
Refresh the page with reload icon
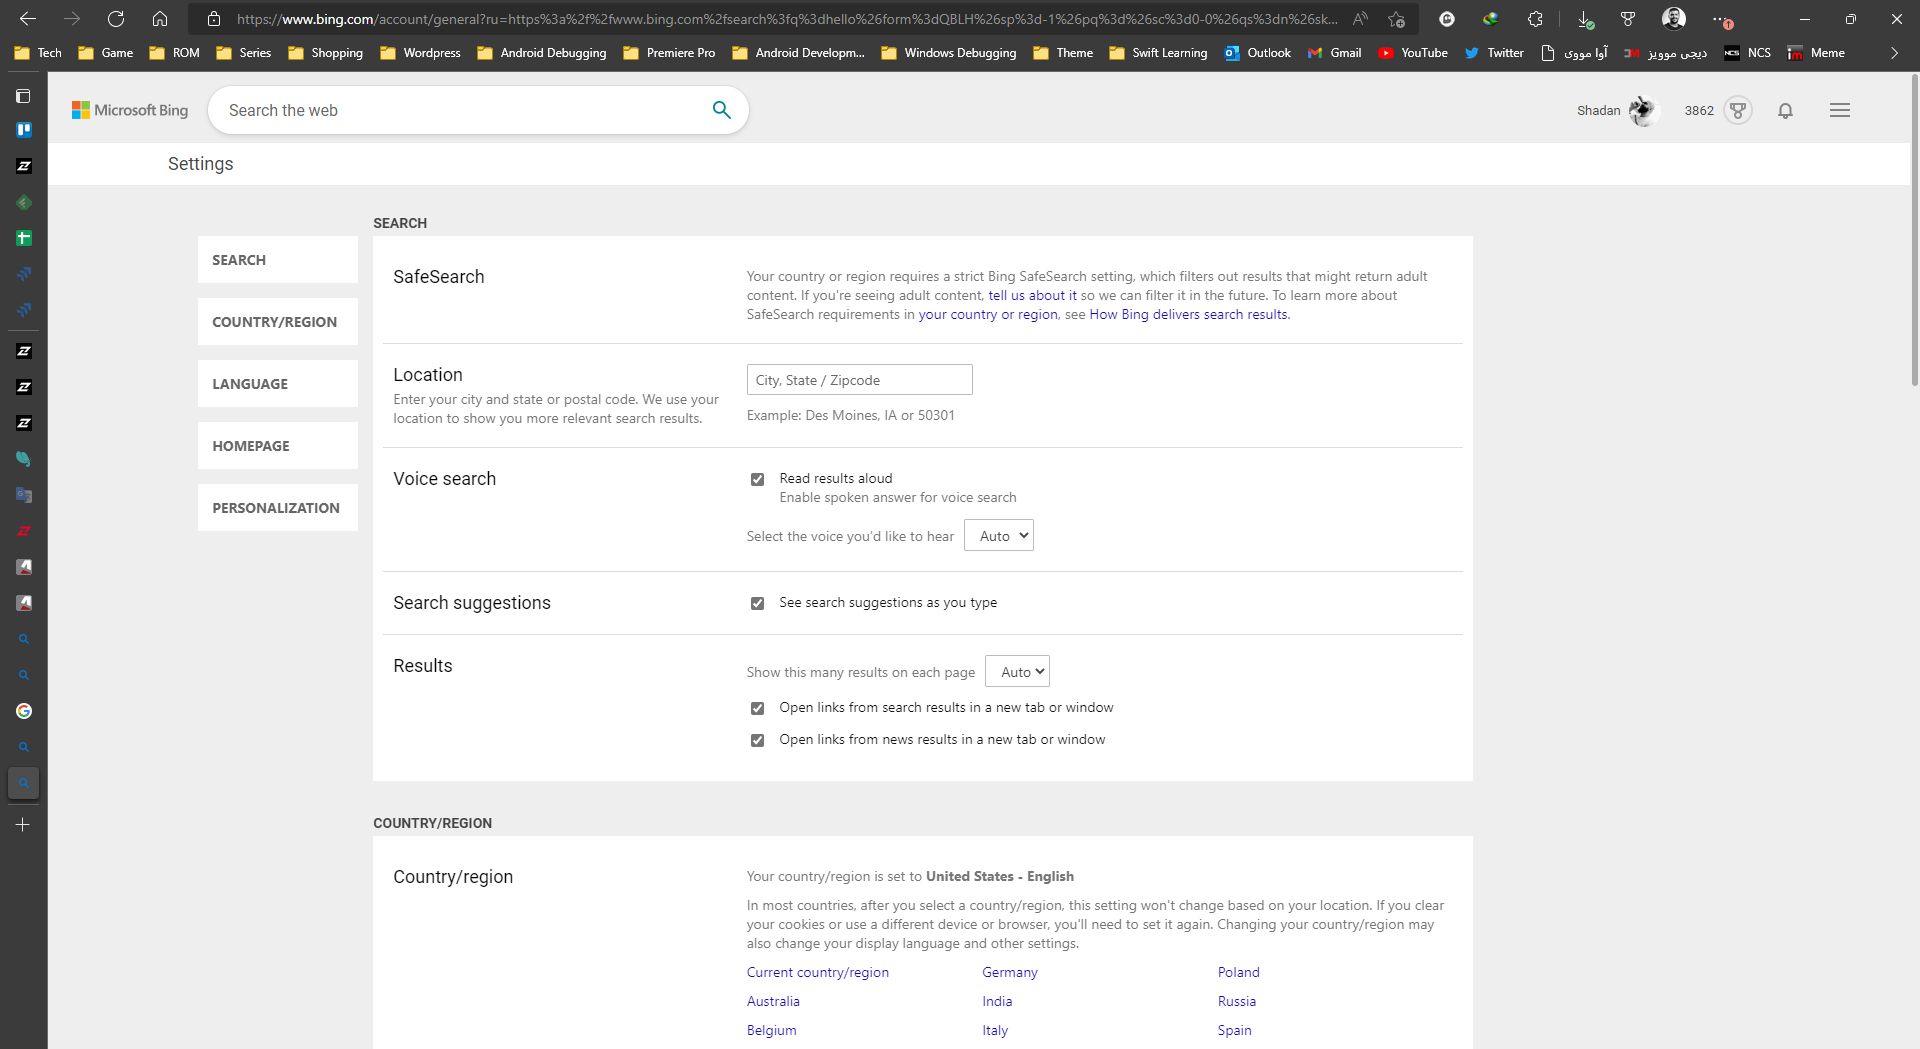(116, 19)
